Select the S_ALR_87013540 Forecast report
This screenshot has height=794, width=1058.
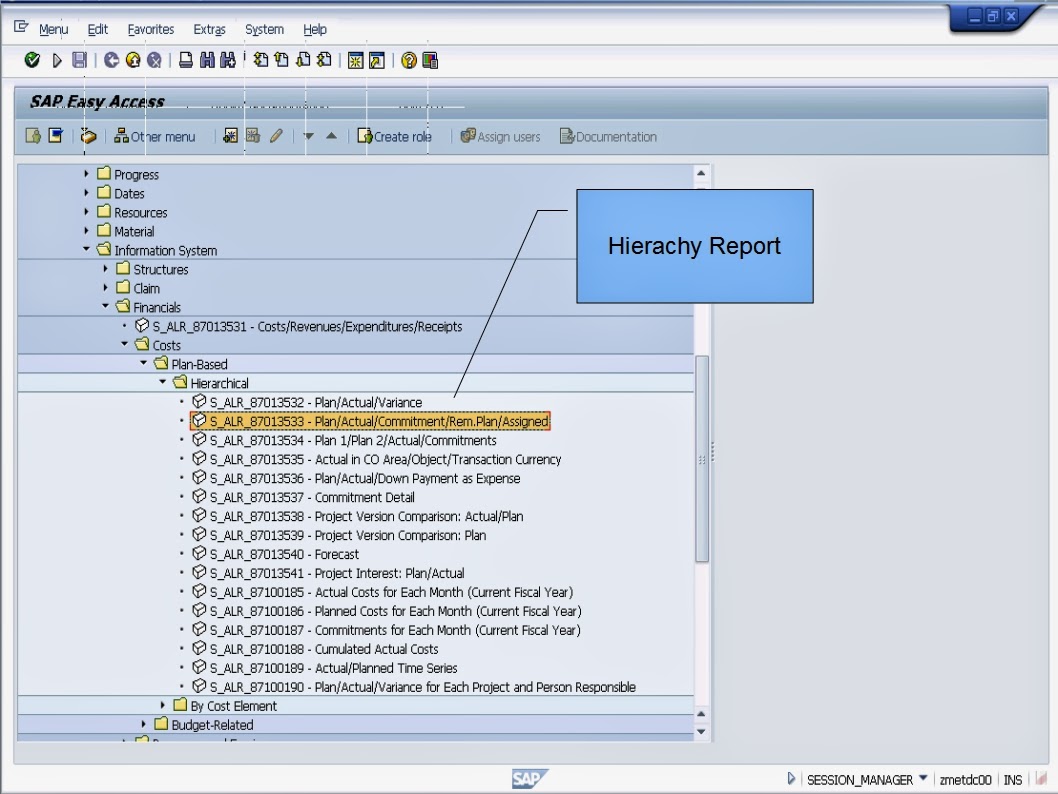click(280, 554)
